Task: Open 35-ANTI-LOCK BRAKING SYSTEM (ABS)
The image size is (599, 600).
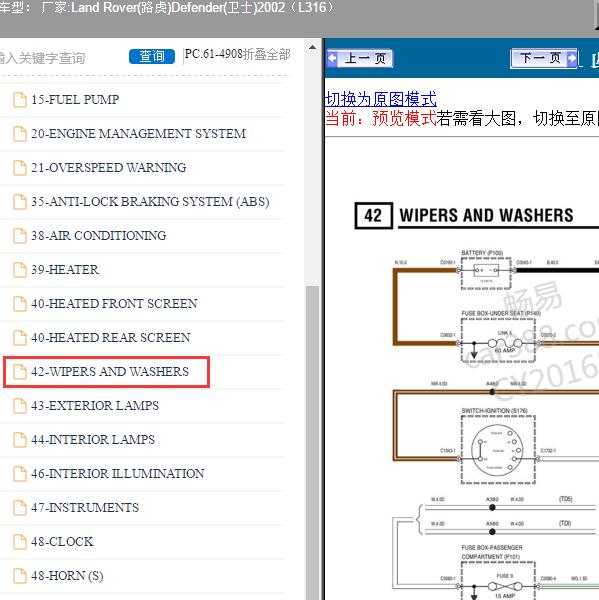Action: 150,202
